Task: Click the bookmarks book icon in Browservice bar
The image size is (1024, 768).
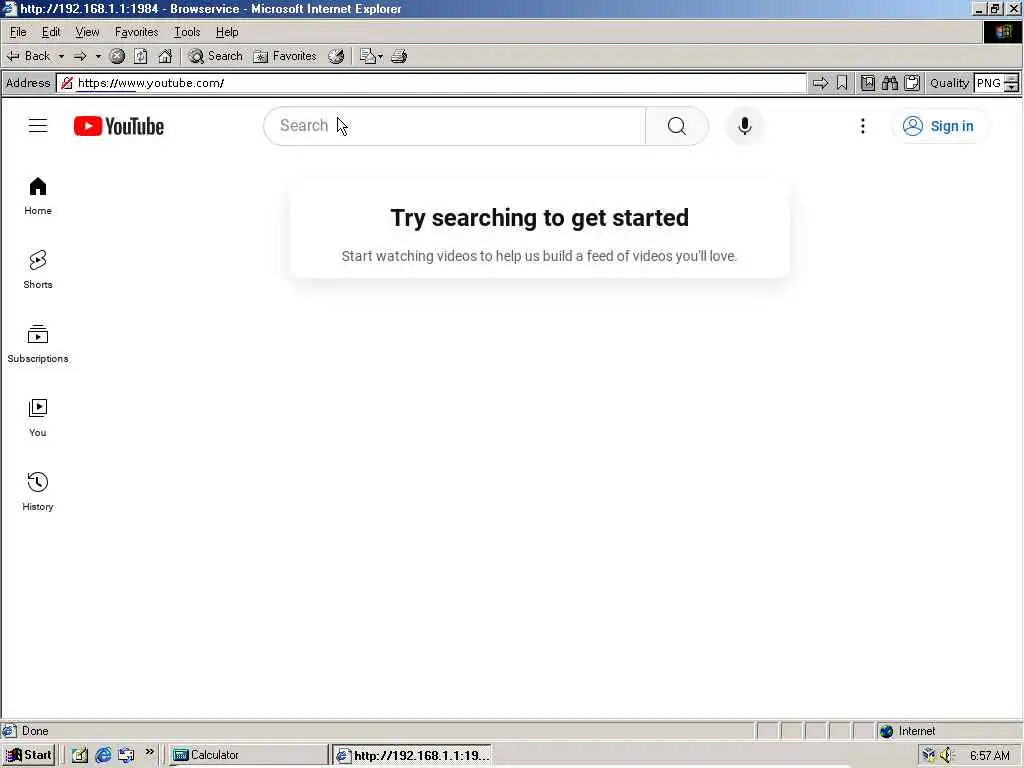Action: pos(867,83)
